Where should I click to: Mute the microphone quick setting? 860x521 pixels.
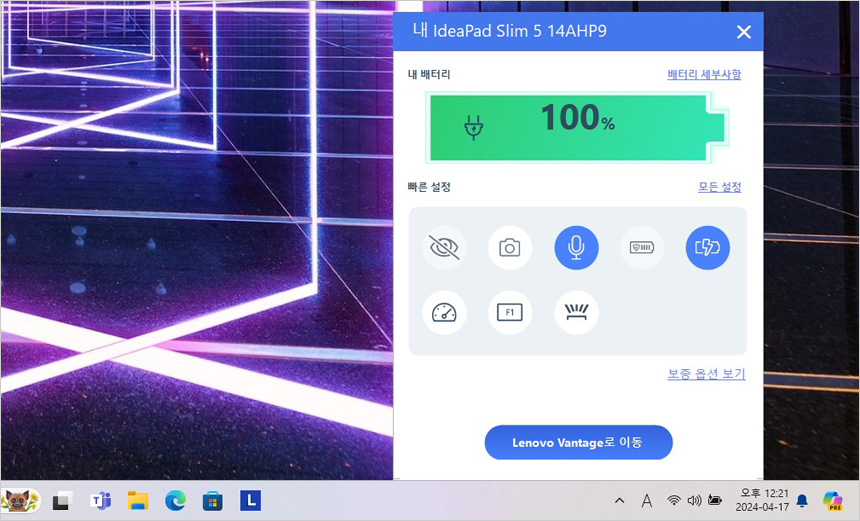click(x=576, y=247)
